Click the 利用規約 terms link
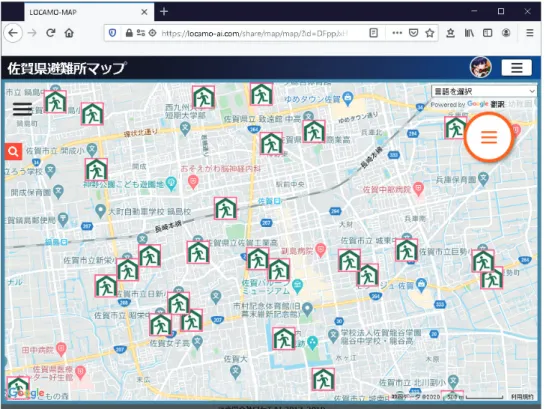 click(x=522, y=396)
